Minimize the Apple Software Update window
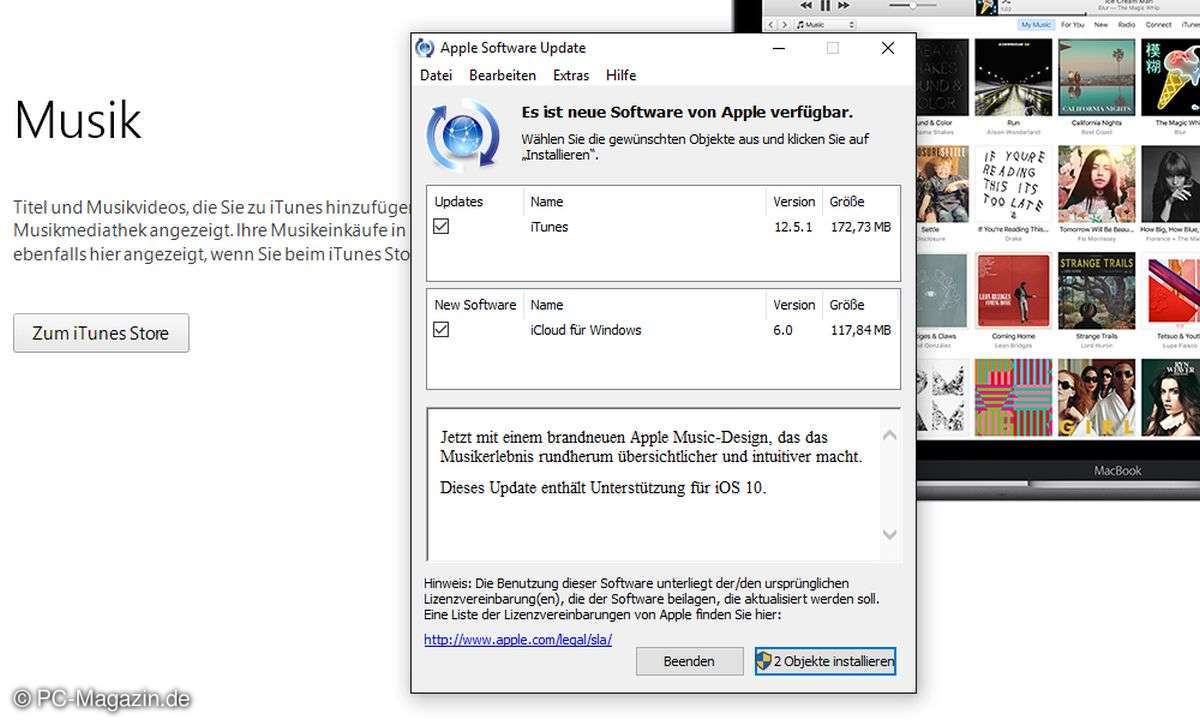1200x720 pixels. 779,48
